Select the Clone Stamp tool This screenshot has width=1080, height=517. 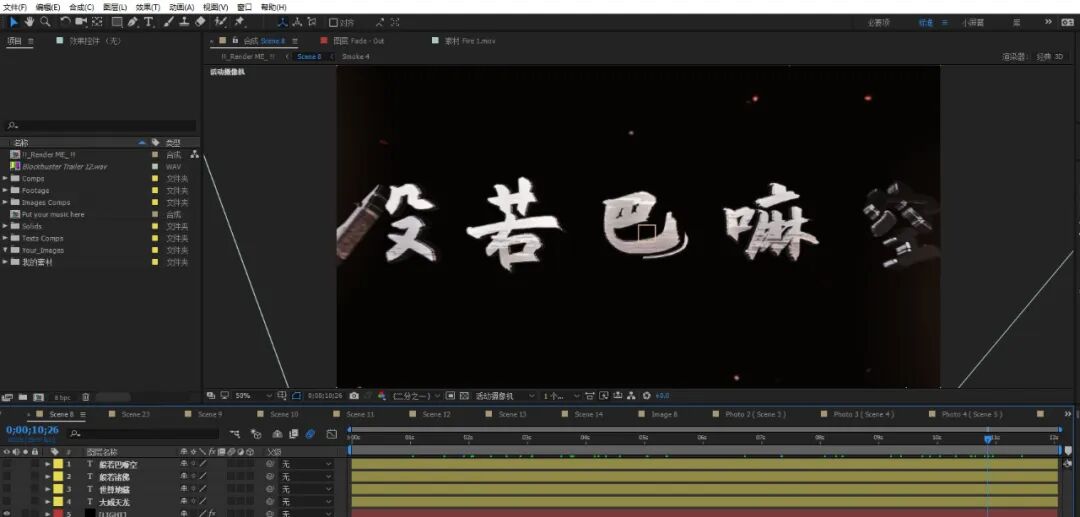(x=185, y=22)
